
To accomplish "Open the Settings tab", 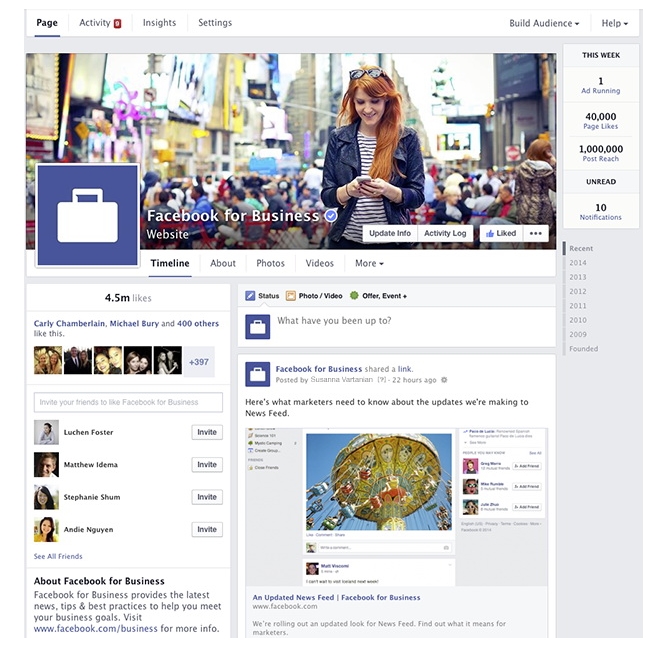I will tap(215, 23).
